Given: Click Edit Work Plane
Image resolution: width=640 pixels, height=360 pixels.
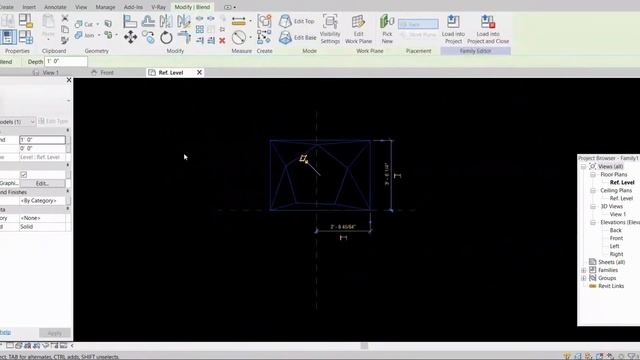Looking at the screenshot, I should pos(358,29).
